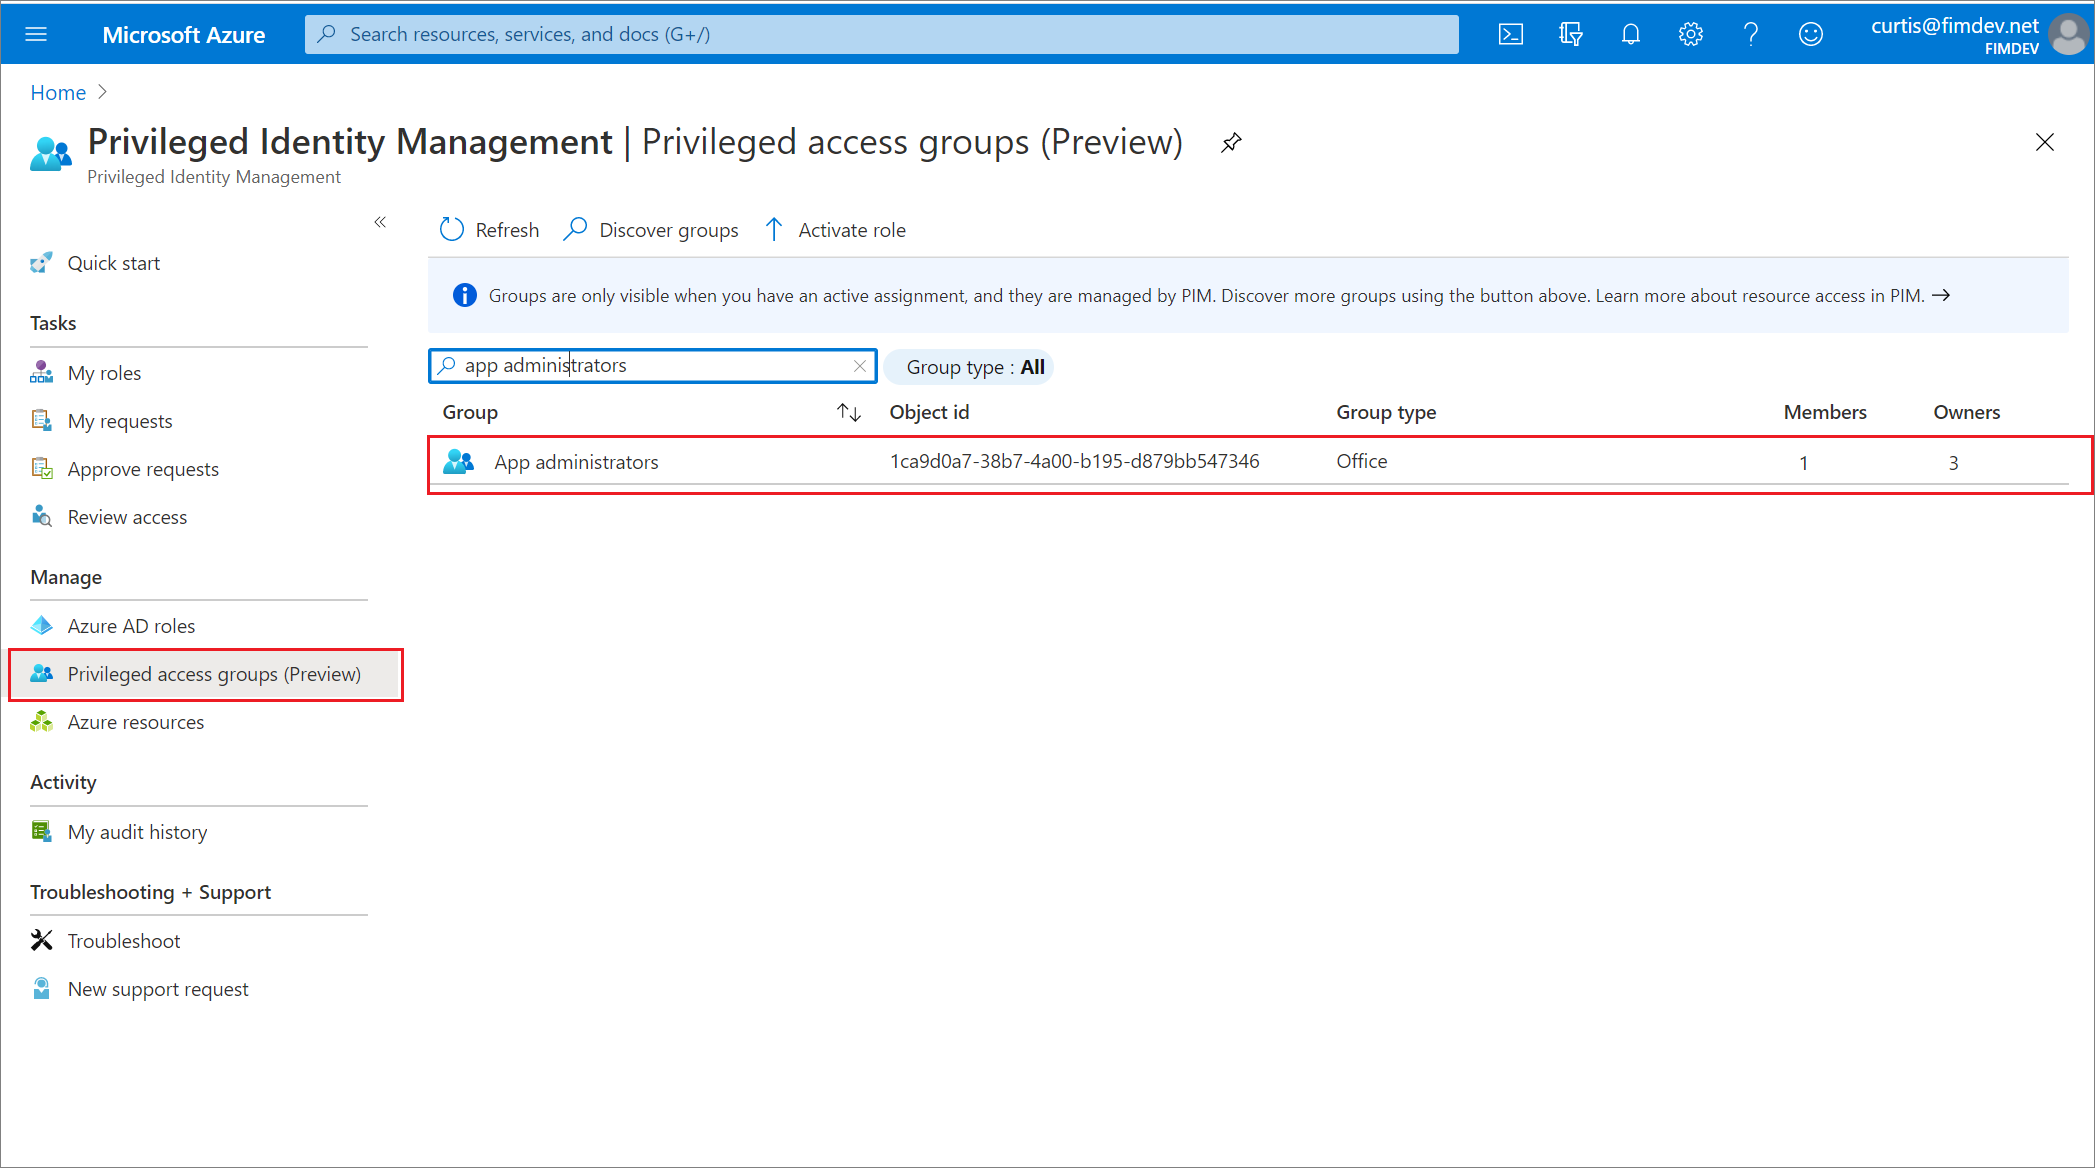
Task: Select Privileged access groups (Preview) menu item
Action: [206, 675]
